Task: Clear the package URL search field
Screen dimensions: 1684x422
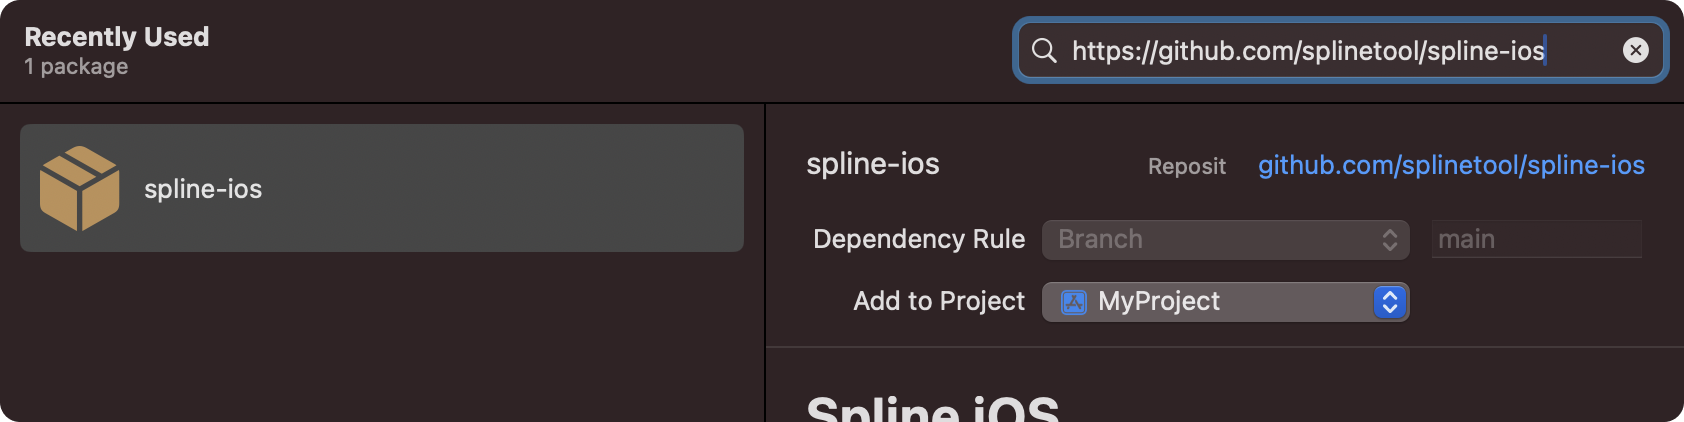Action: [1635, 51]
